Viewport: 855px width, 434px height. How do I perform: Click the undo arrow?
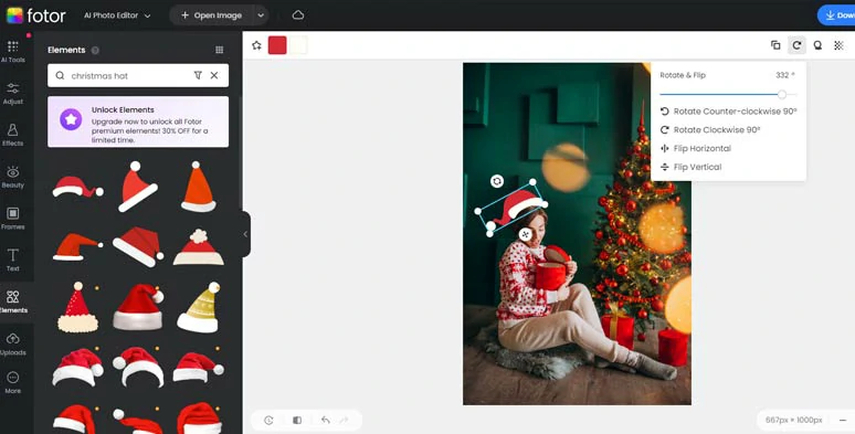click(326, 420)
